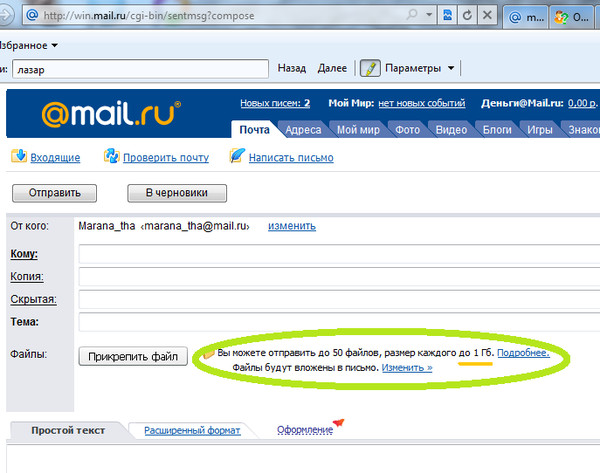This screenshot has width=600, height=473.
Task: Expand the Параметры dropdown arrow
Action: pos(451,68)
